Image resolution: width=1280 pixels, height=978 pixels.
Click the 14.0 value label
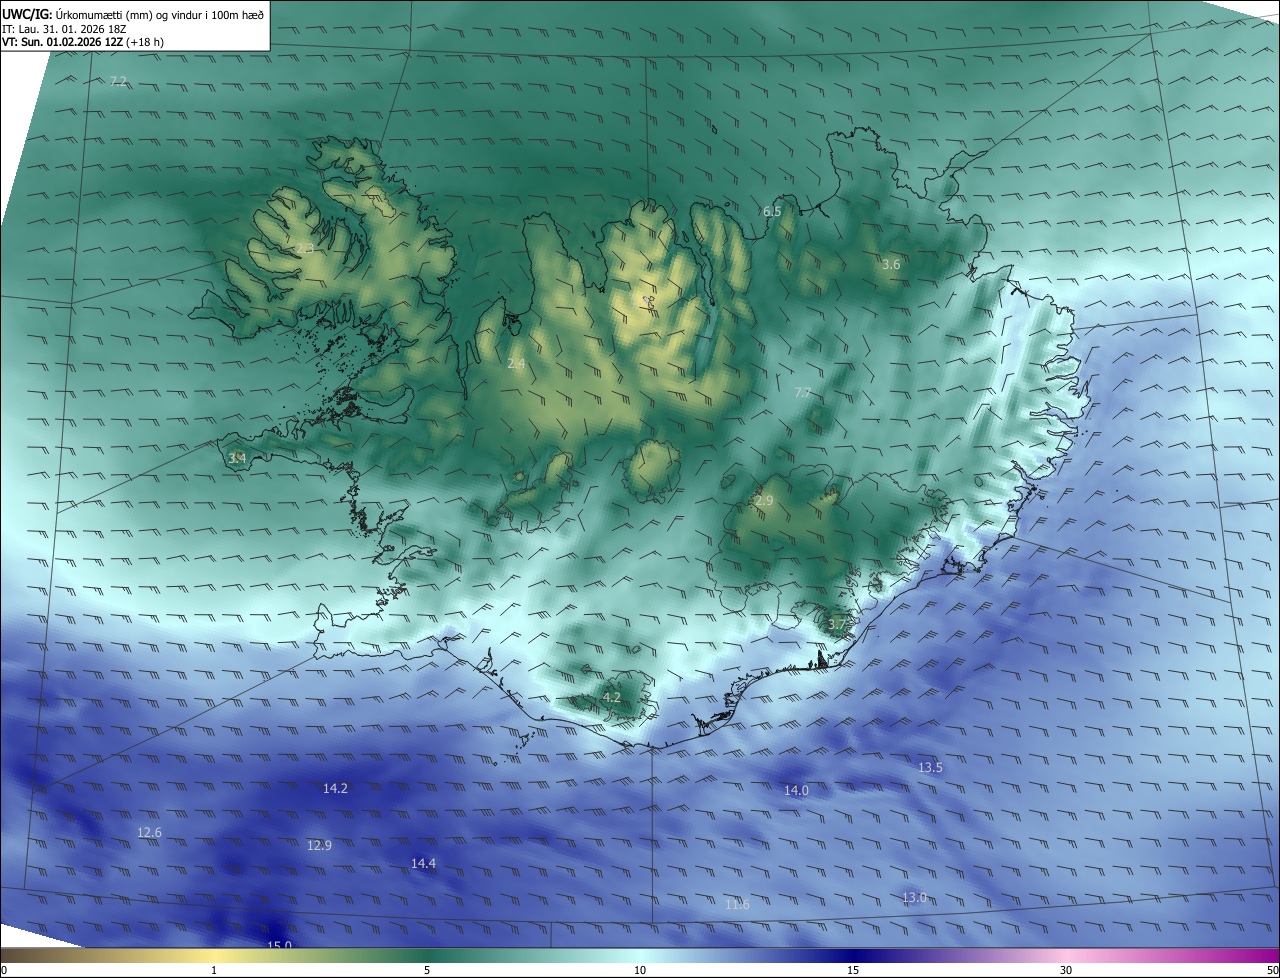[796, 790]
